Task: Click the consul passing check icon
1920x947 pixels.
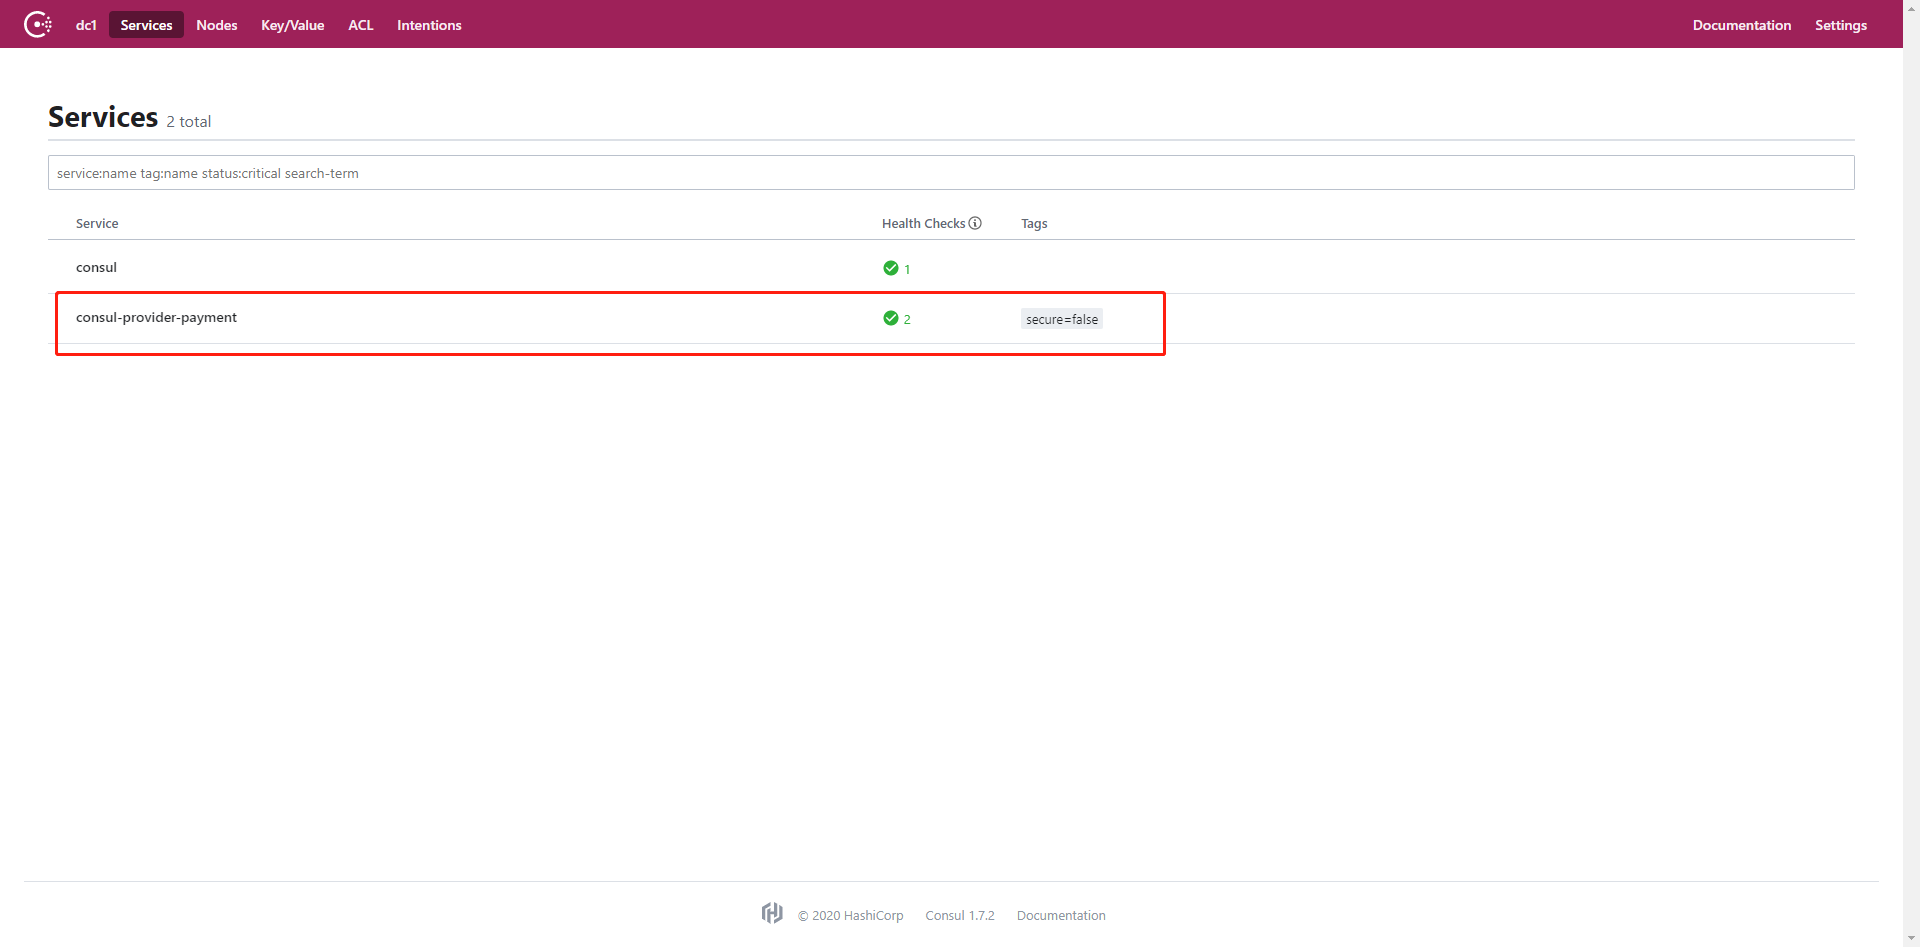Action: (x=891, y=268)
